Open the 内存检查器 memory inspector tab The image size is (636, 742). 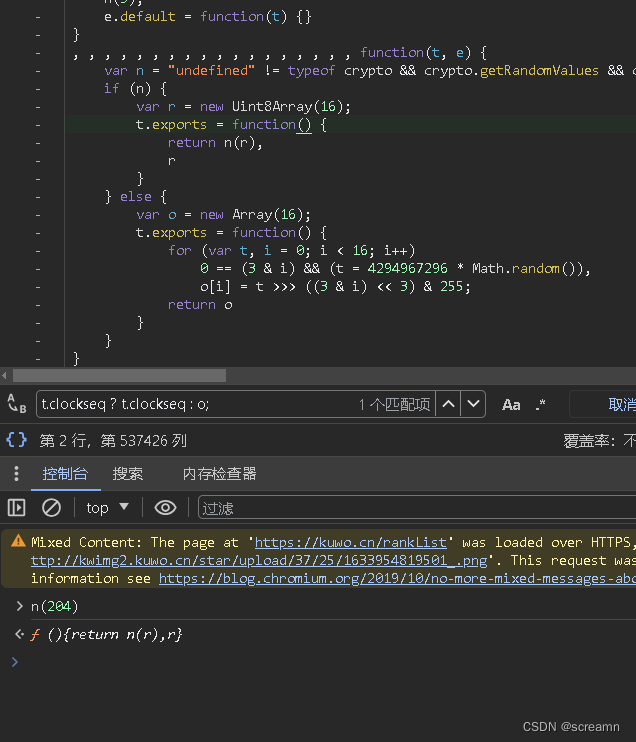[220, 474]
